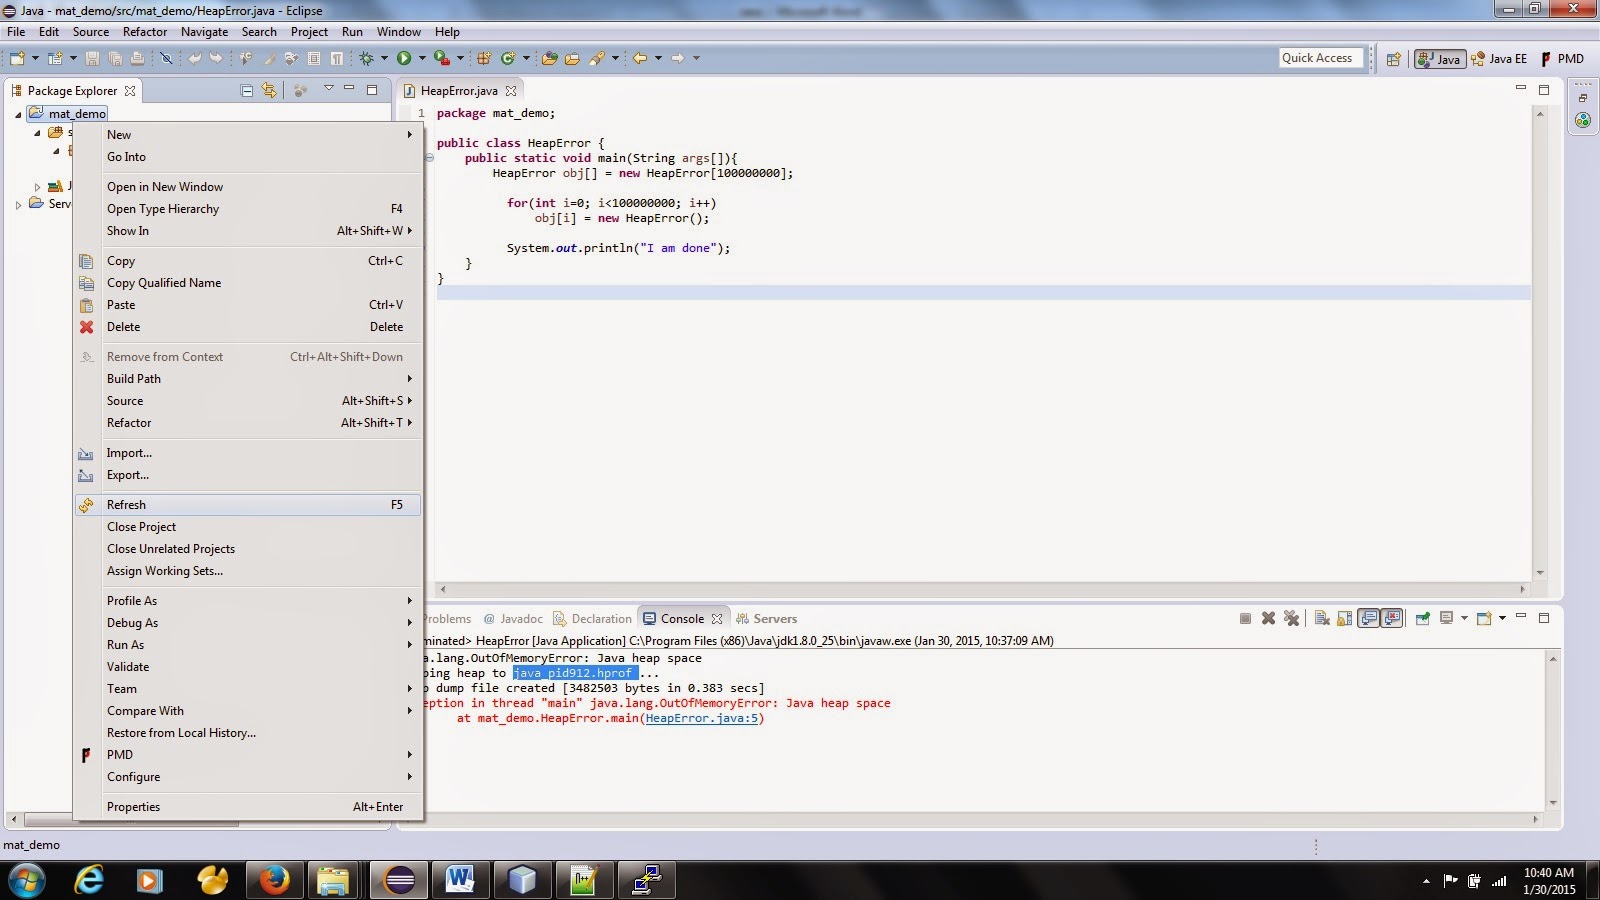
Task: Click the Quick Access search field
Action: 1318,57
